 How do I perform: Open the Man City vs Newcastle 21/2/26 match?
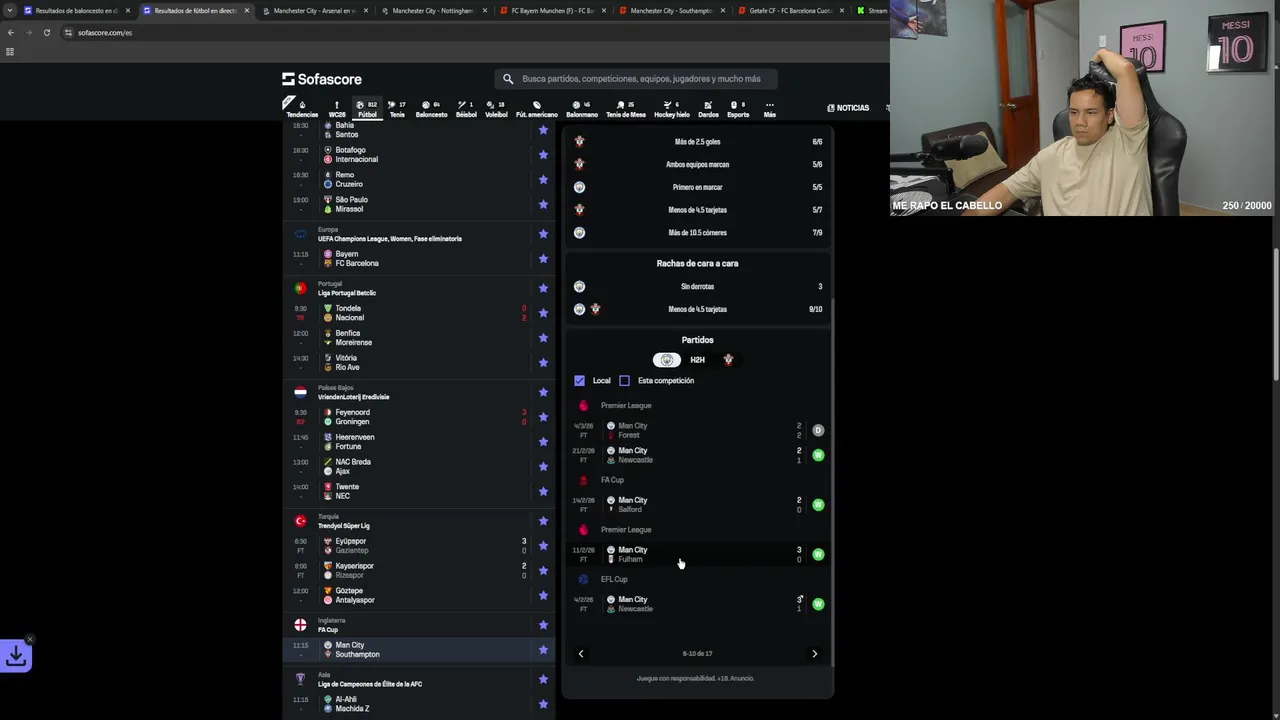pyautogui.click(x=697, y=455)
